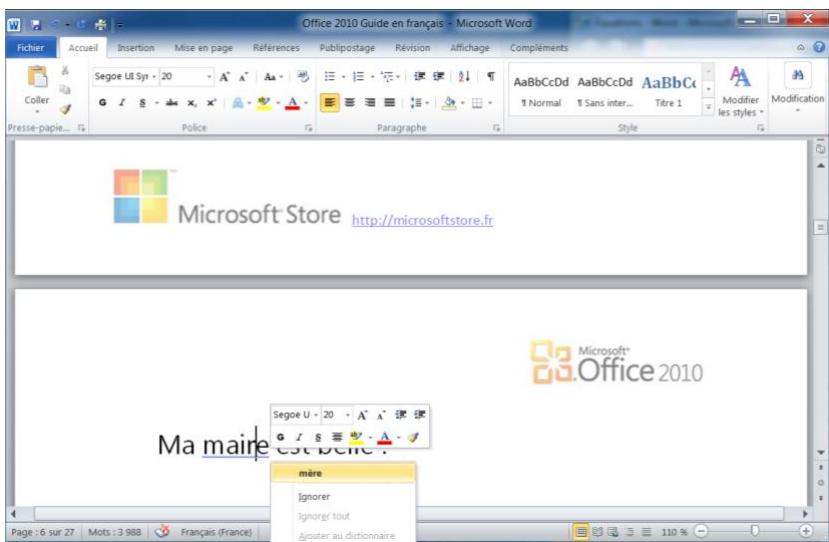
Task: Increase font size with ribbon grow-font icon
Action: (x=225, y=77)
